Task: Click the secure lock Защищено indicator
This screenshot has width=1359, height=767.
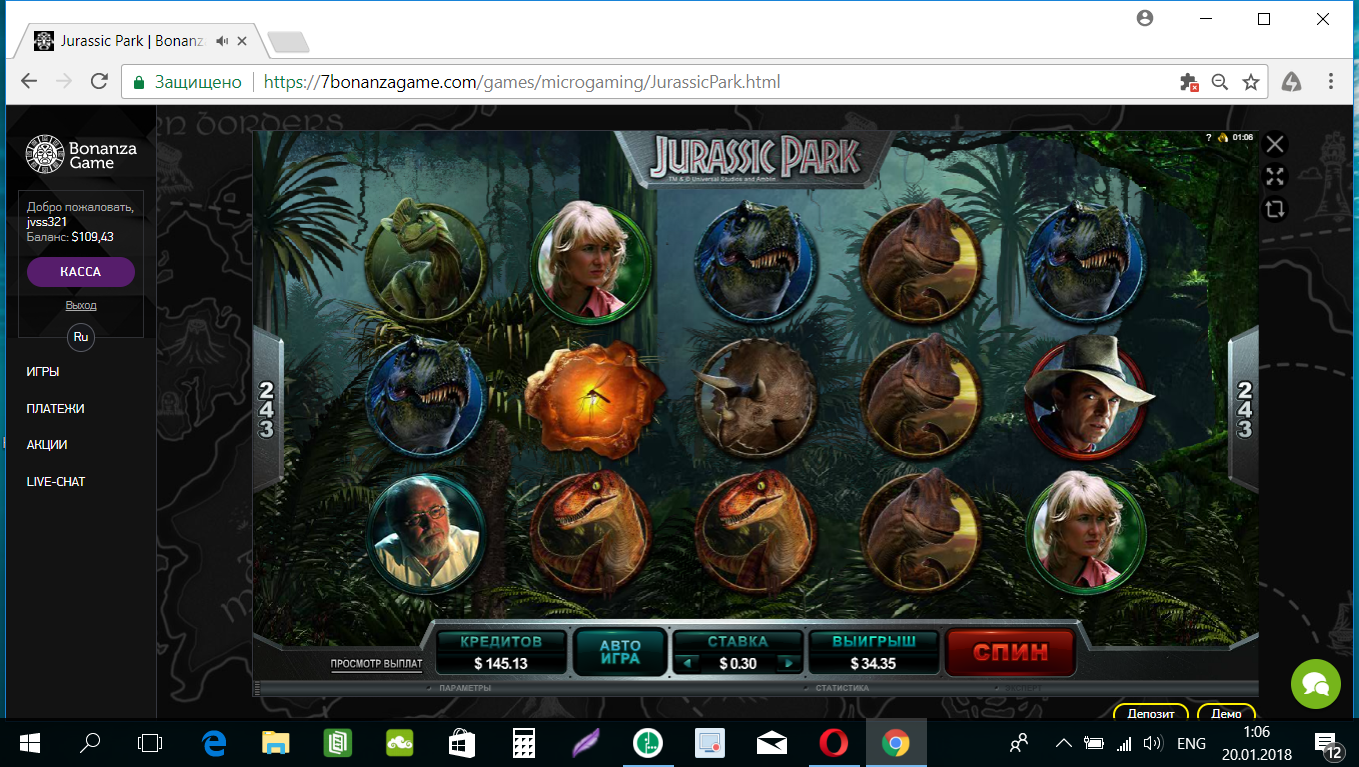Action: (x=187, y=82)
